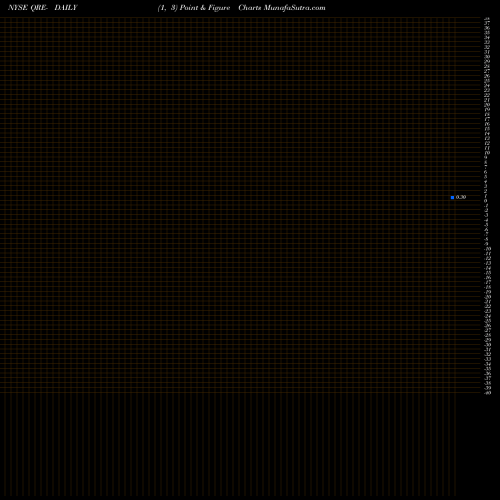Click the ampersand in Point & Figure
Image resolution: width=500 pixels, height=500 pixels.
point(203,8)
